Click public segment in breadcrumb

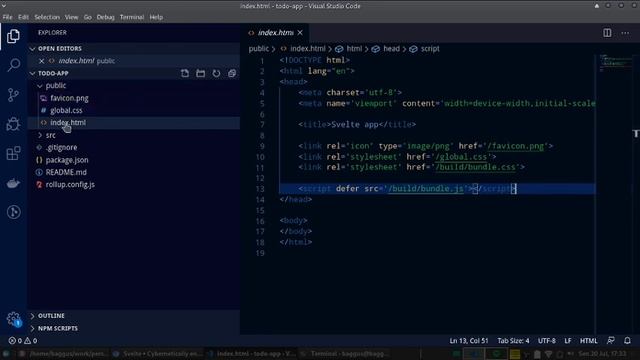pos(259,49)
